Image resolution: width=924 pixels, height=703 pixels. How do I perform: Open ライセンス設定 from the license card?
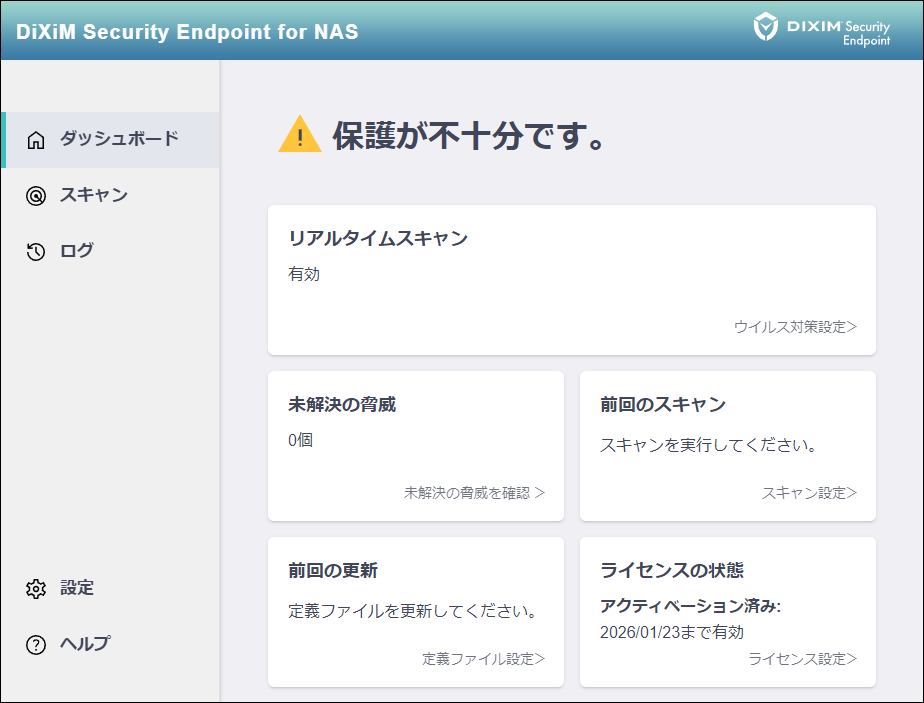[x=803, y=658]
